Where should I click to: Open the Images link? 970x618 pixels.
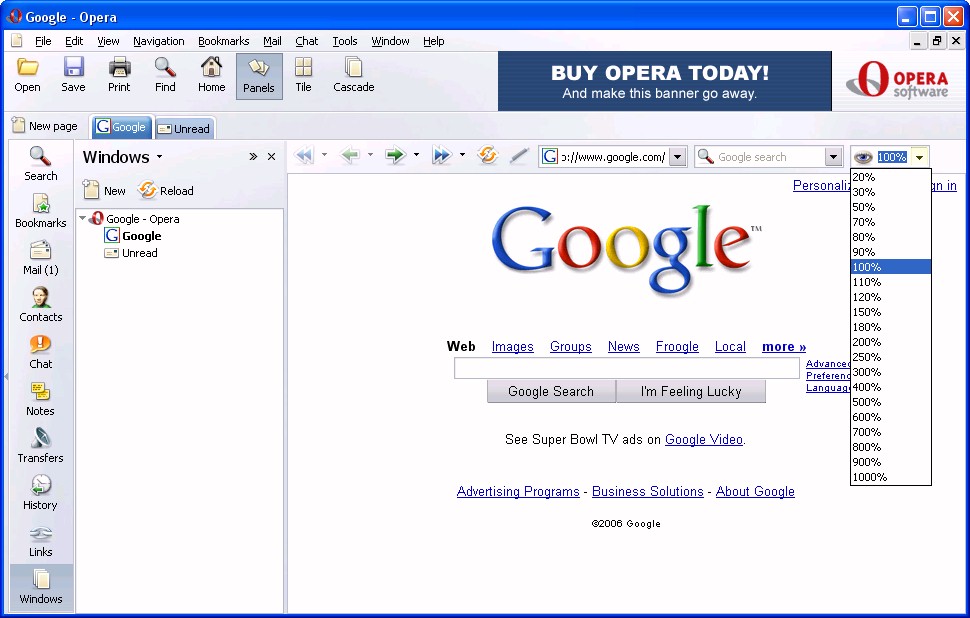[512, 346]
